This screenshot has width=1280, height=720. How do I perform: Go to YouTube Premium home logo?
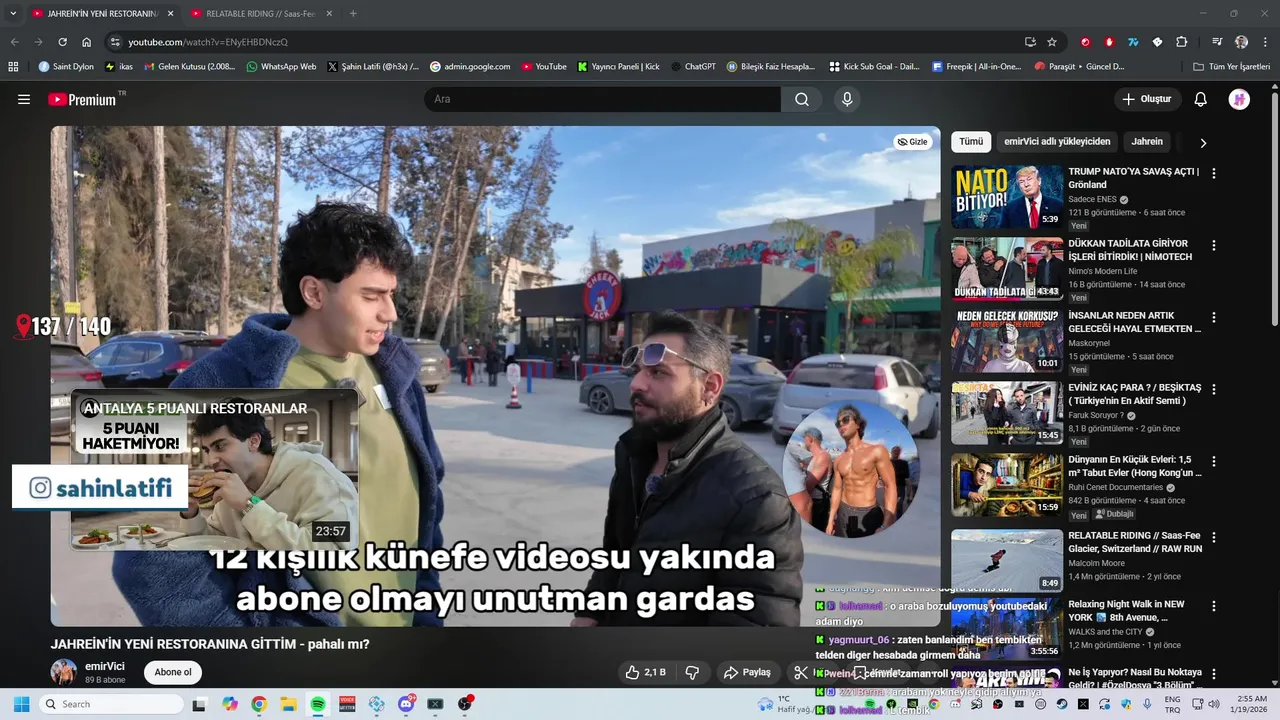(82, 99)
